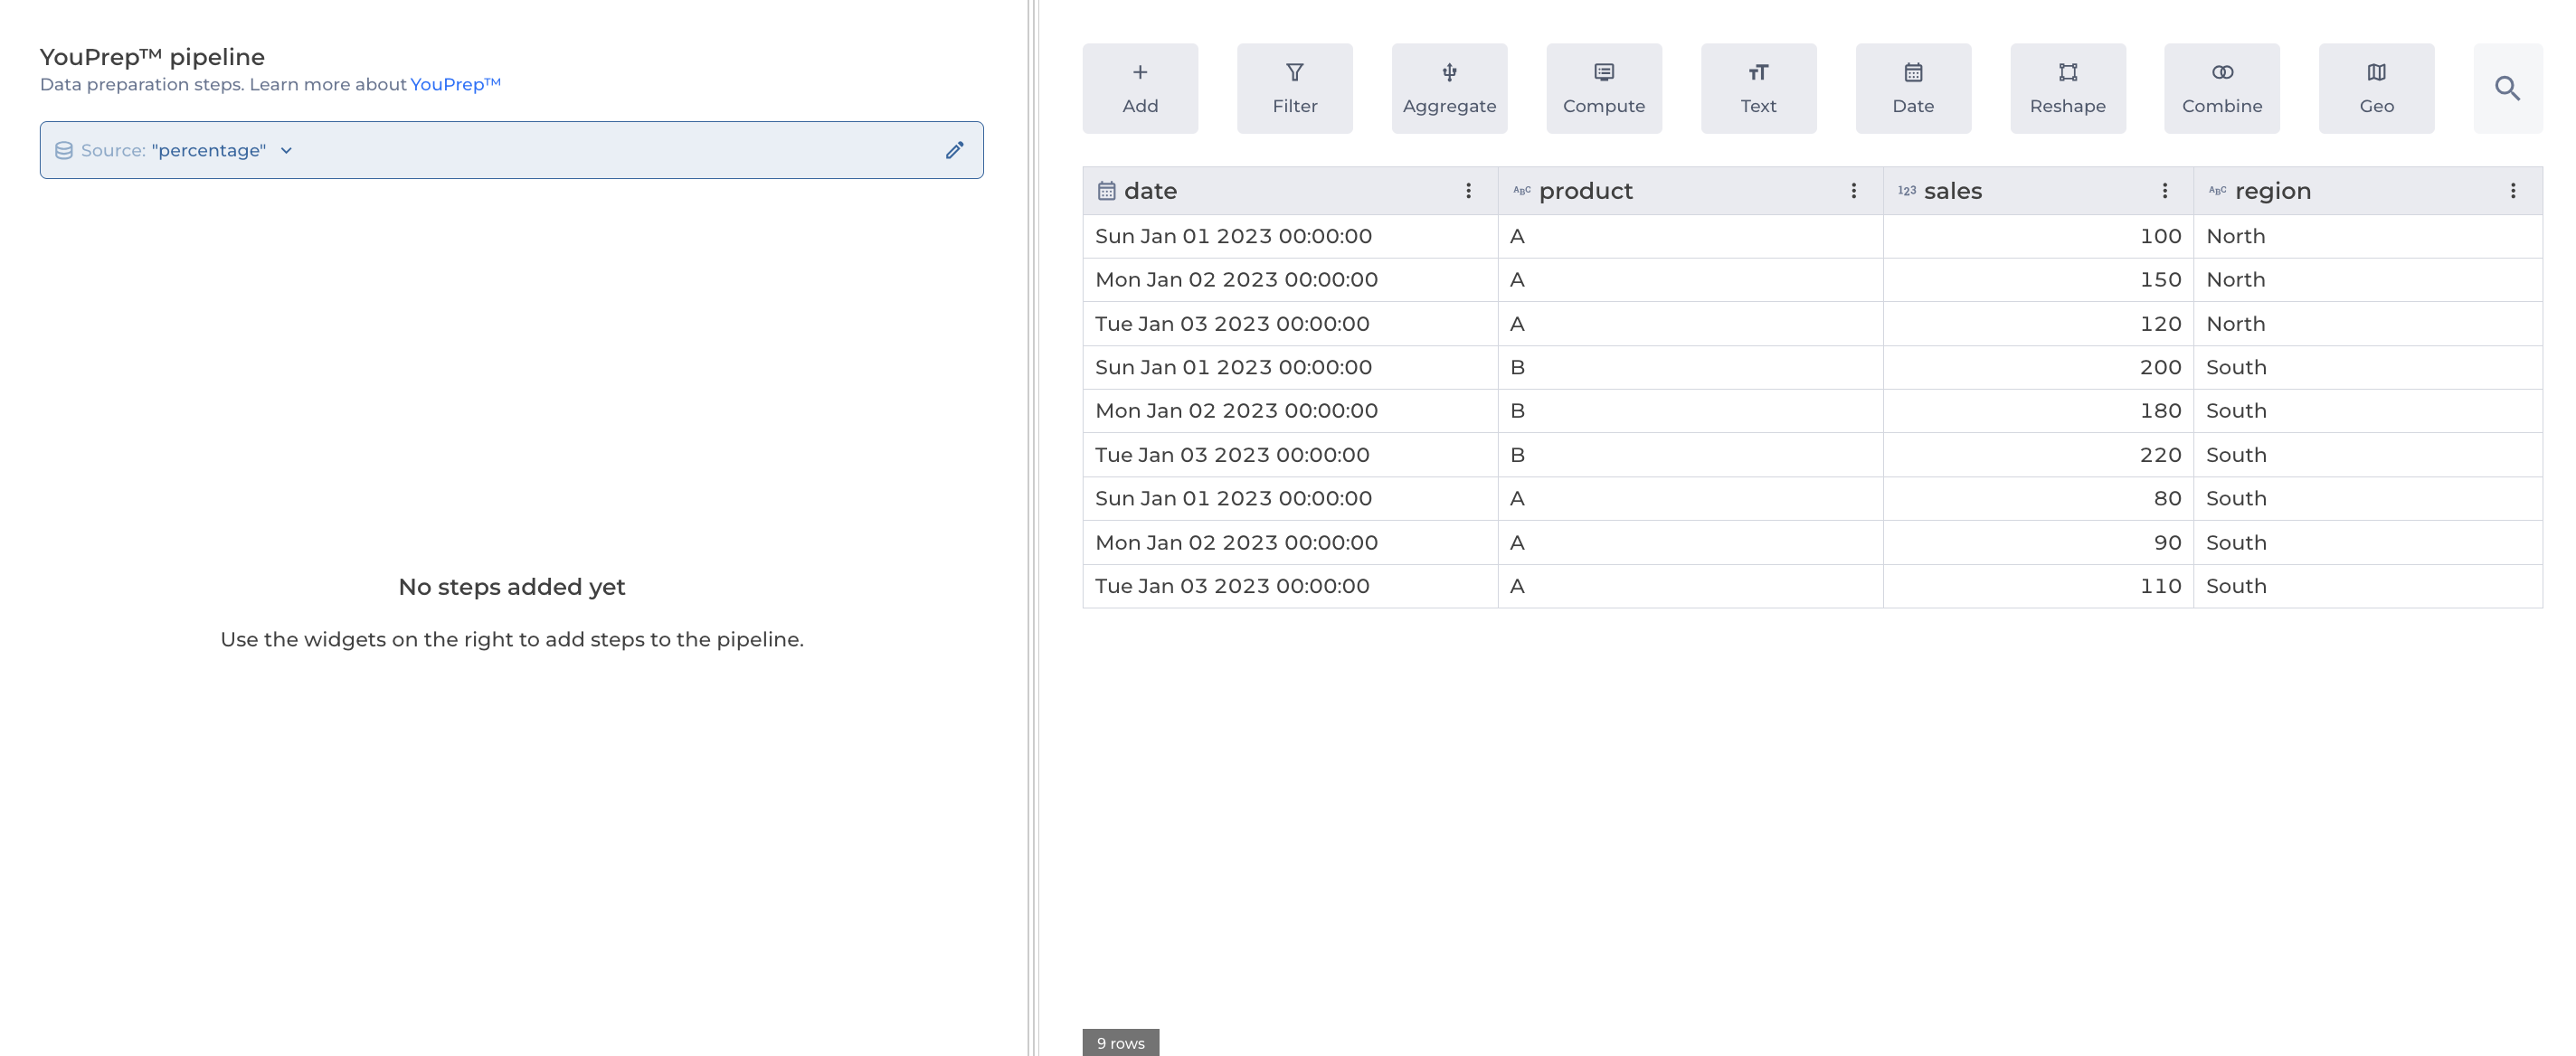Click the 9 rows indicator
Viewport: 2576px width, 1056px height.
coord(1119,1042)
